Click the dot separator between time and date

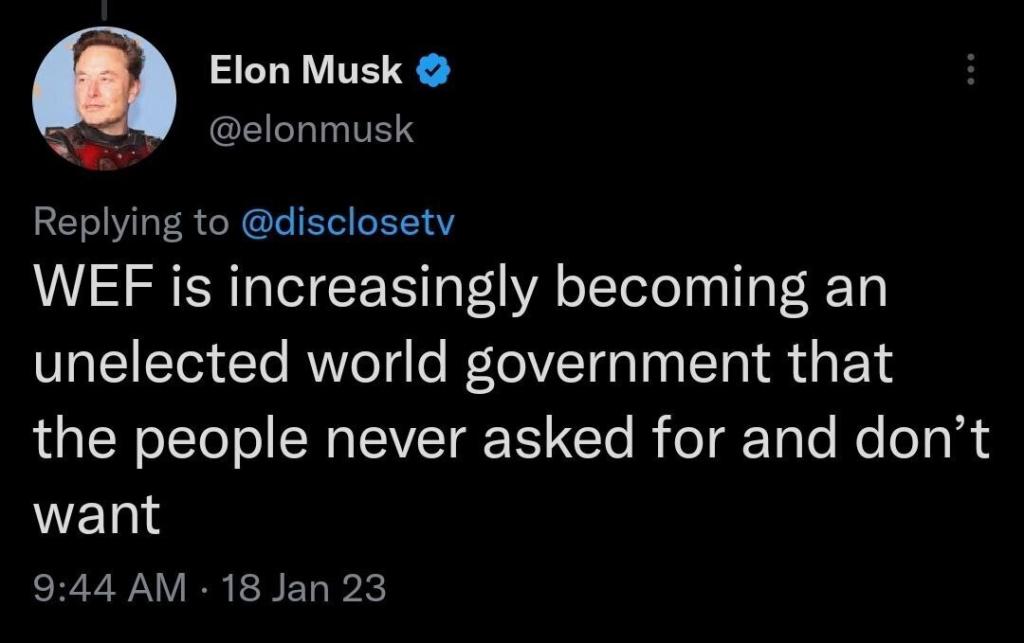point(206,588)
